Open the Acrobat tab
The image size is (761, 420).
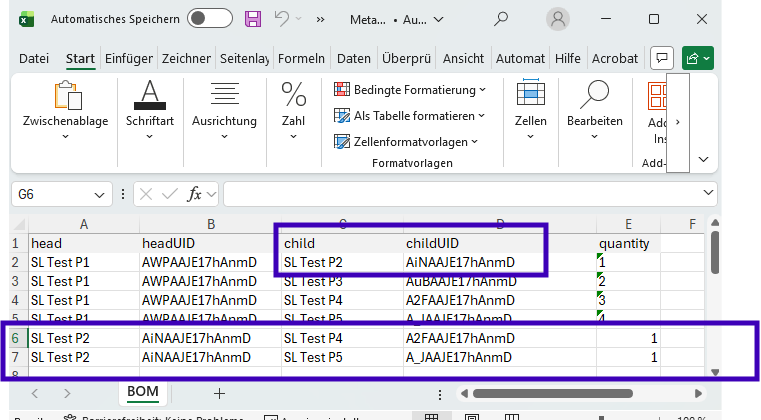pyautogui.click(x=615, y=59)
